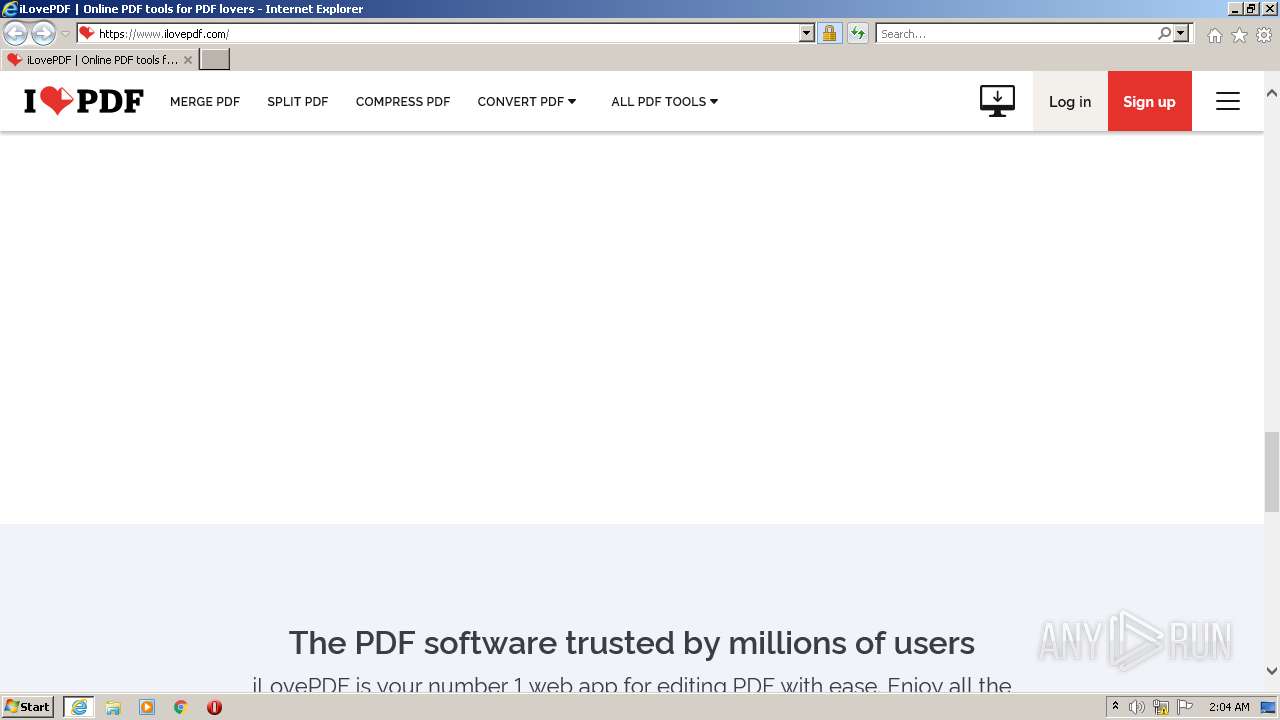Open recent pages dropdown next to forward arrow

(x=66, y=33)
